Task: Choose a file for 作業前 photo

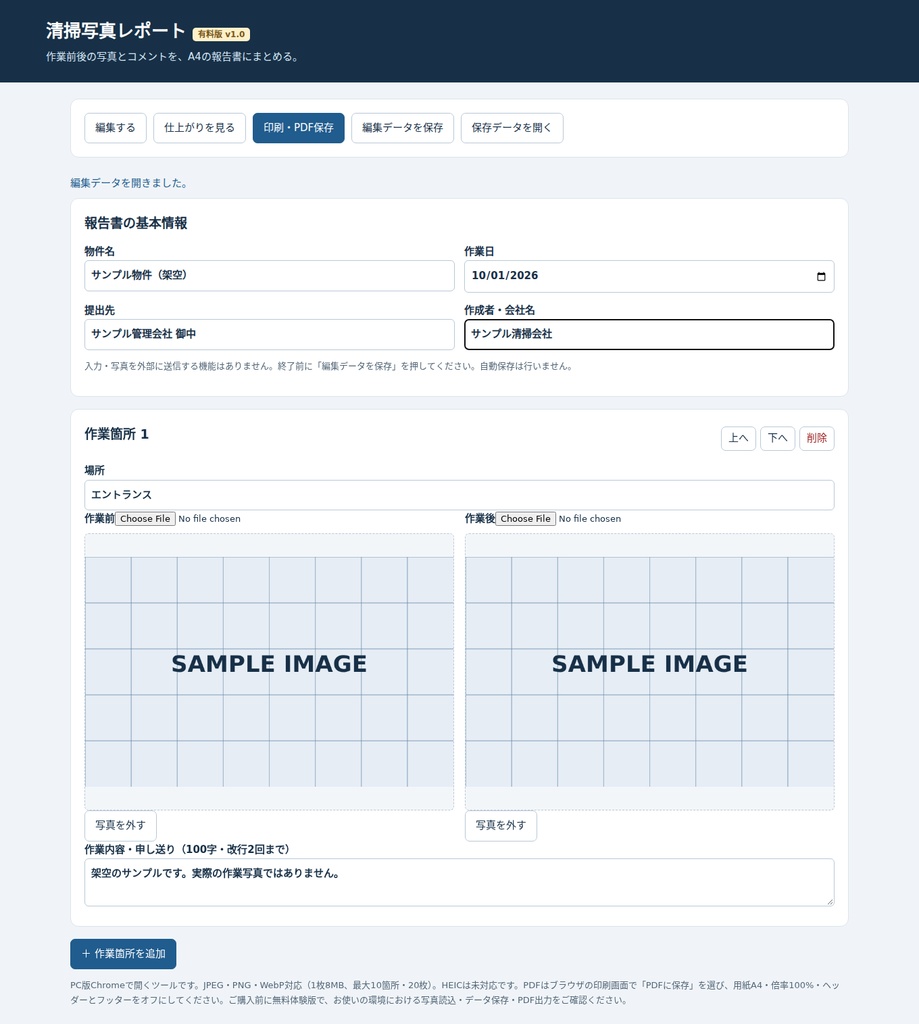Action: [145, 519]
